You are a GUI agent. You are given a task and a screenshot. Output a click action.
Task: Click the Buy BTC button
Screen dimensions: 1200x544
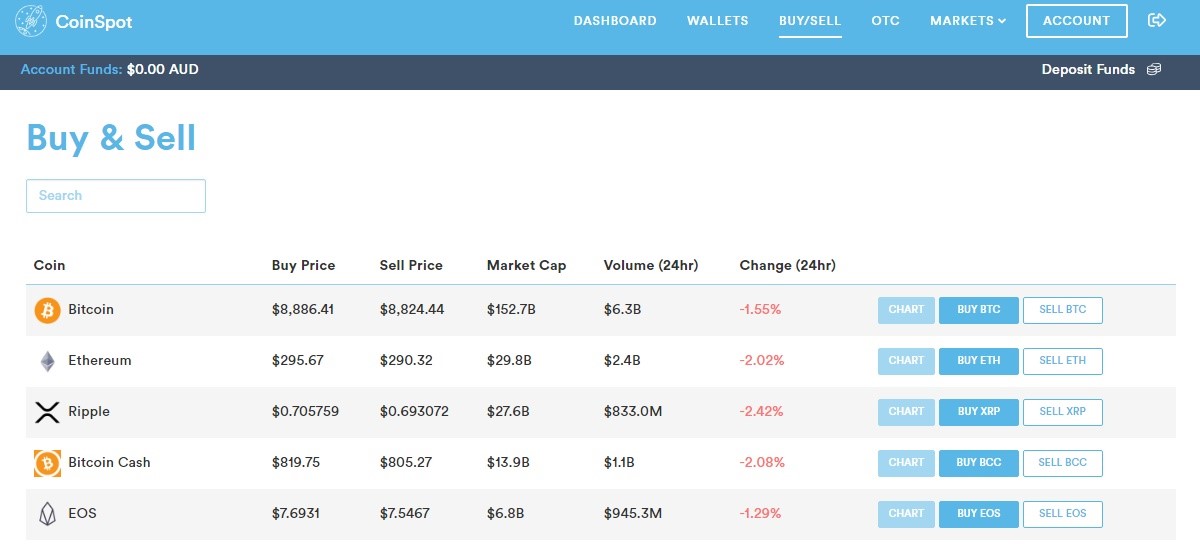click(978, 310)
